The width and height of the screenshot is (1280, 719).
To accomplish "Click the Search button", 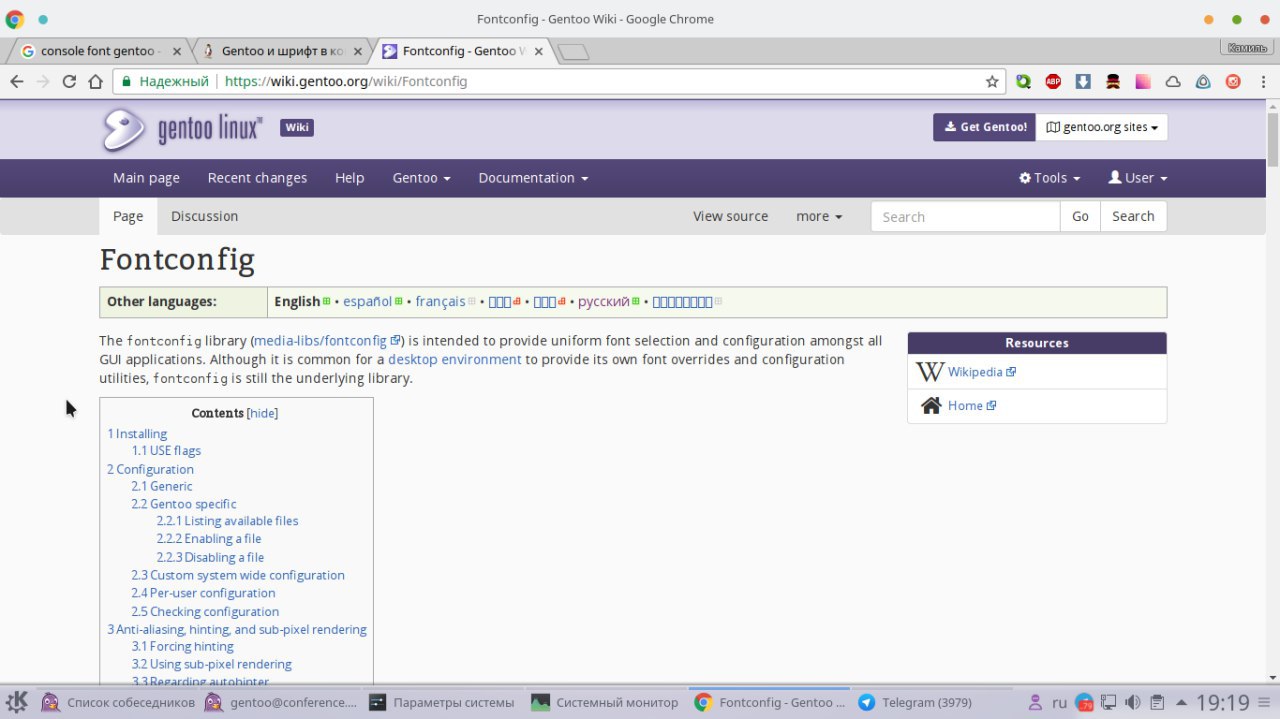I will coord(1133,216).
